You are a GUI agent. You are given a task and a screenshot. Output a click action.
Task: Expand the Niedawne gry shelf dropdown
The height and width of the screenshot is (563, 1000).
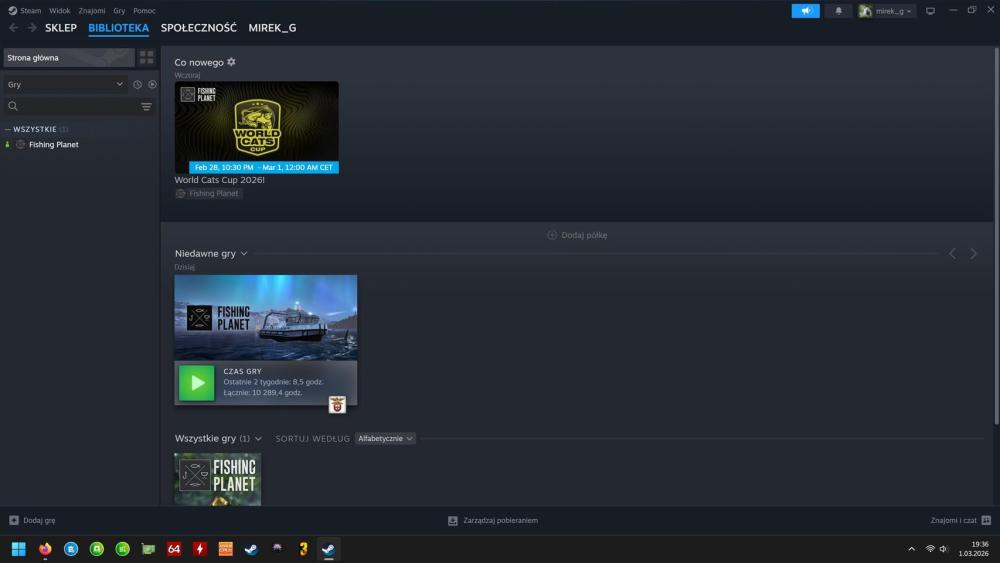click(x=244, y=254)
